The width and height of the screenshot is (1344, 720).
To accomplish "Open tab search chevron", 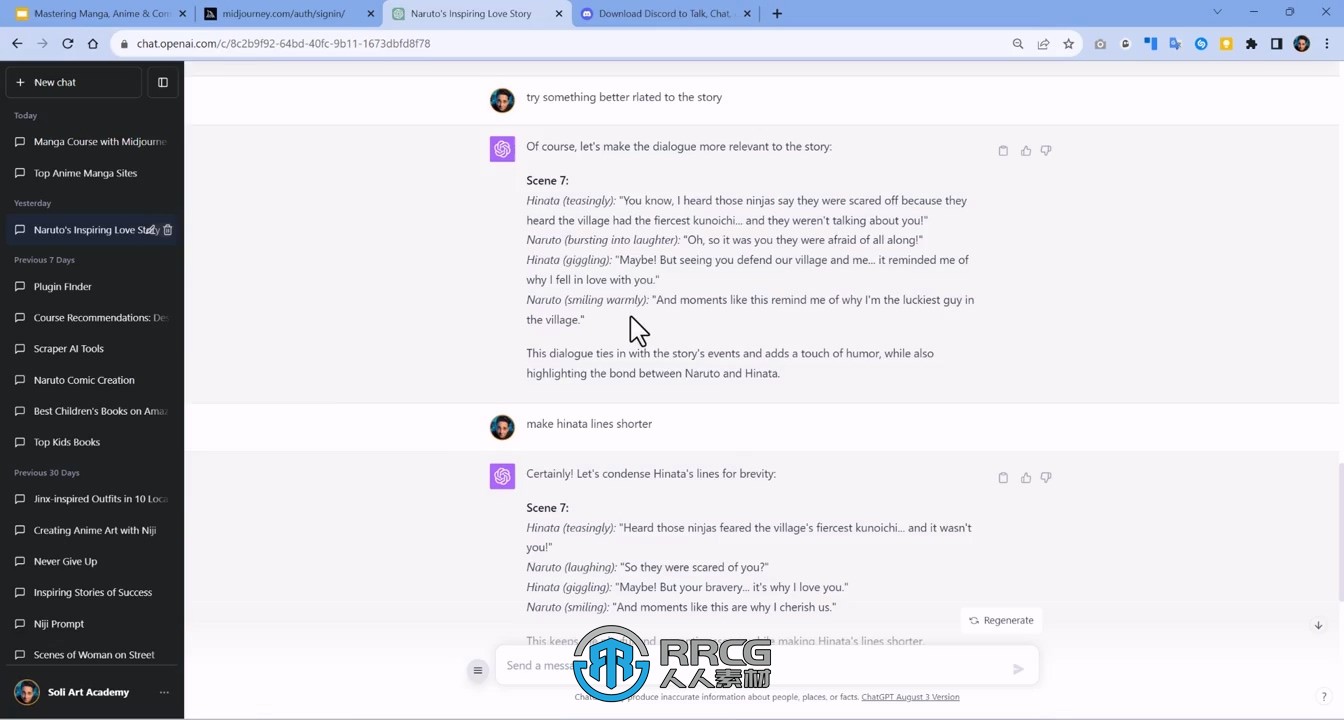I will (x=1217, y=12).
